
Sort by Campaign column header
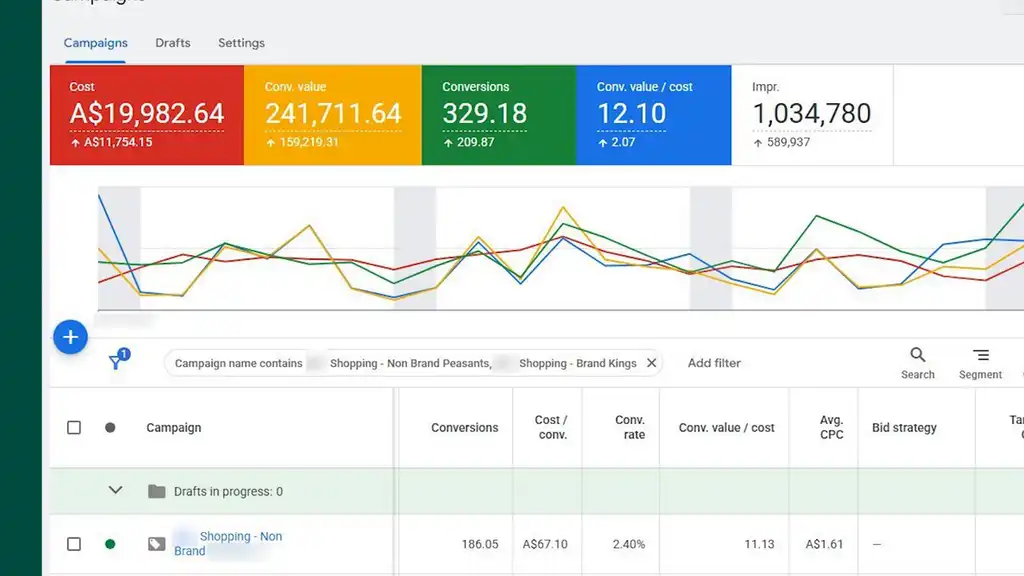coord(174,428)
